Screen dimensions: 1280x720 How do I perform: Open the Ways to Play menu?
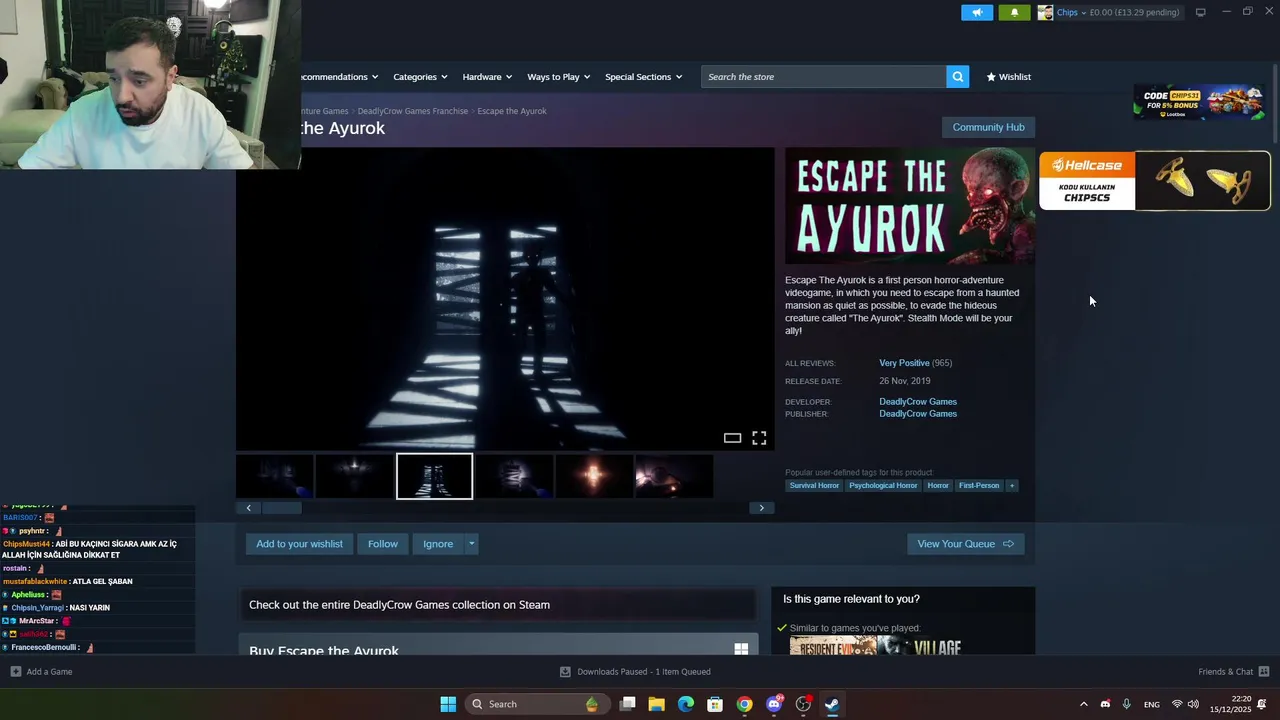(558, 77)
